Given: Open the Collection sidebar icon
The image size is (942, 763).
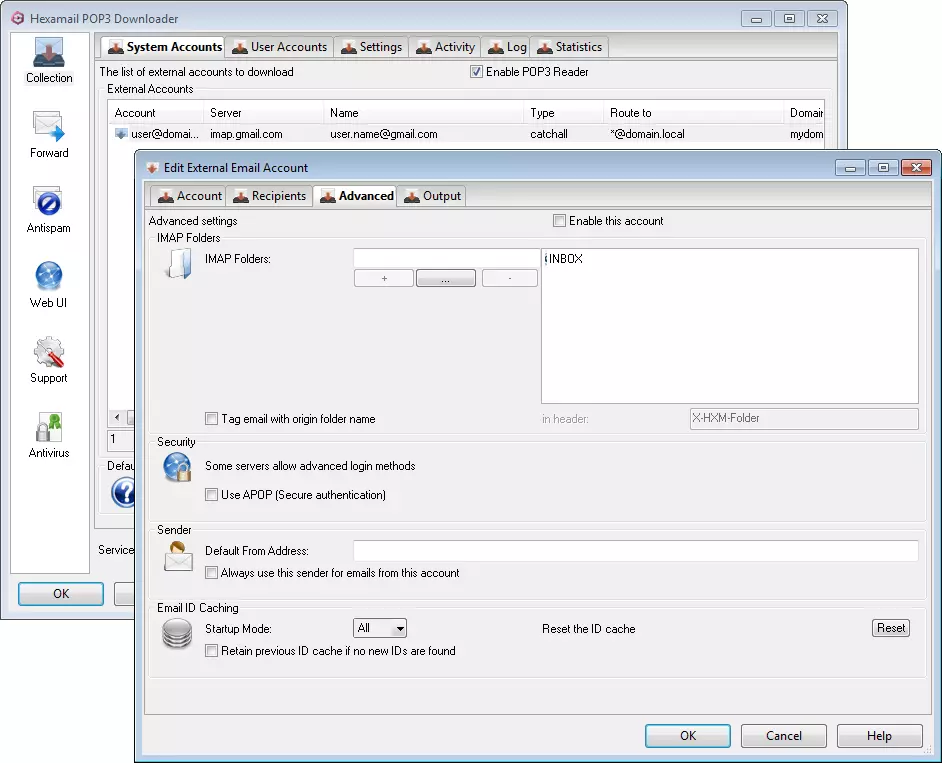Looking at the screenshot, I should [x=49, y=54].
